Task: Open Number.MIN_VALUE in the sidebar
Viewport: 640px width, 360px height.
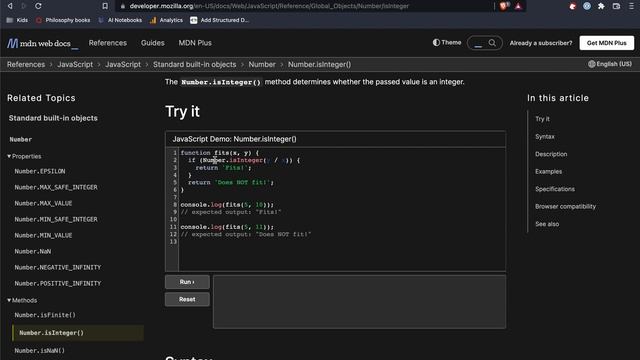Action: pyautogui.click(x=43, y=236)
